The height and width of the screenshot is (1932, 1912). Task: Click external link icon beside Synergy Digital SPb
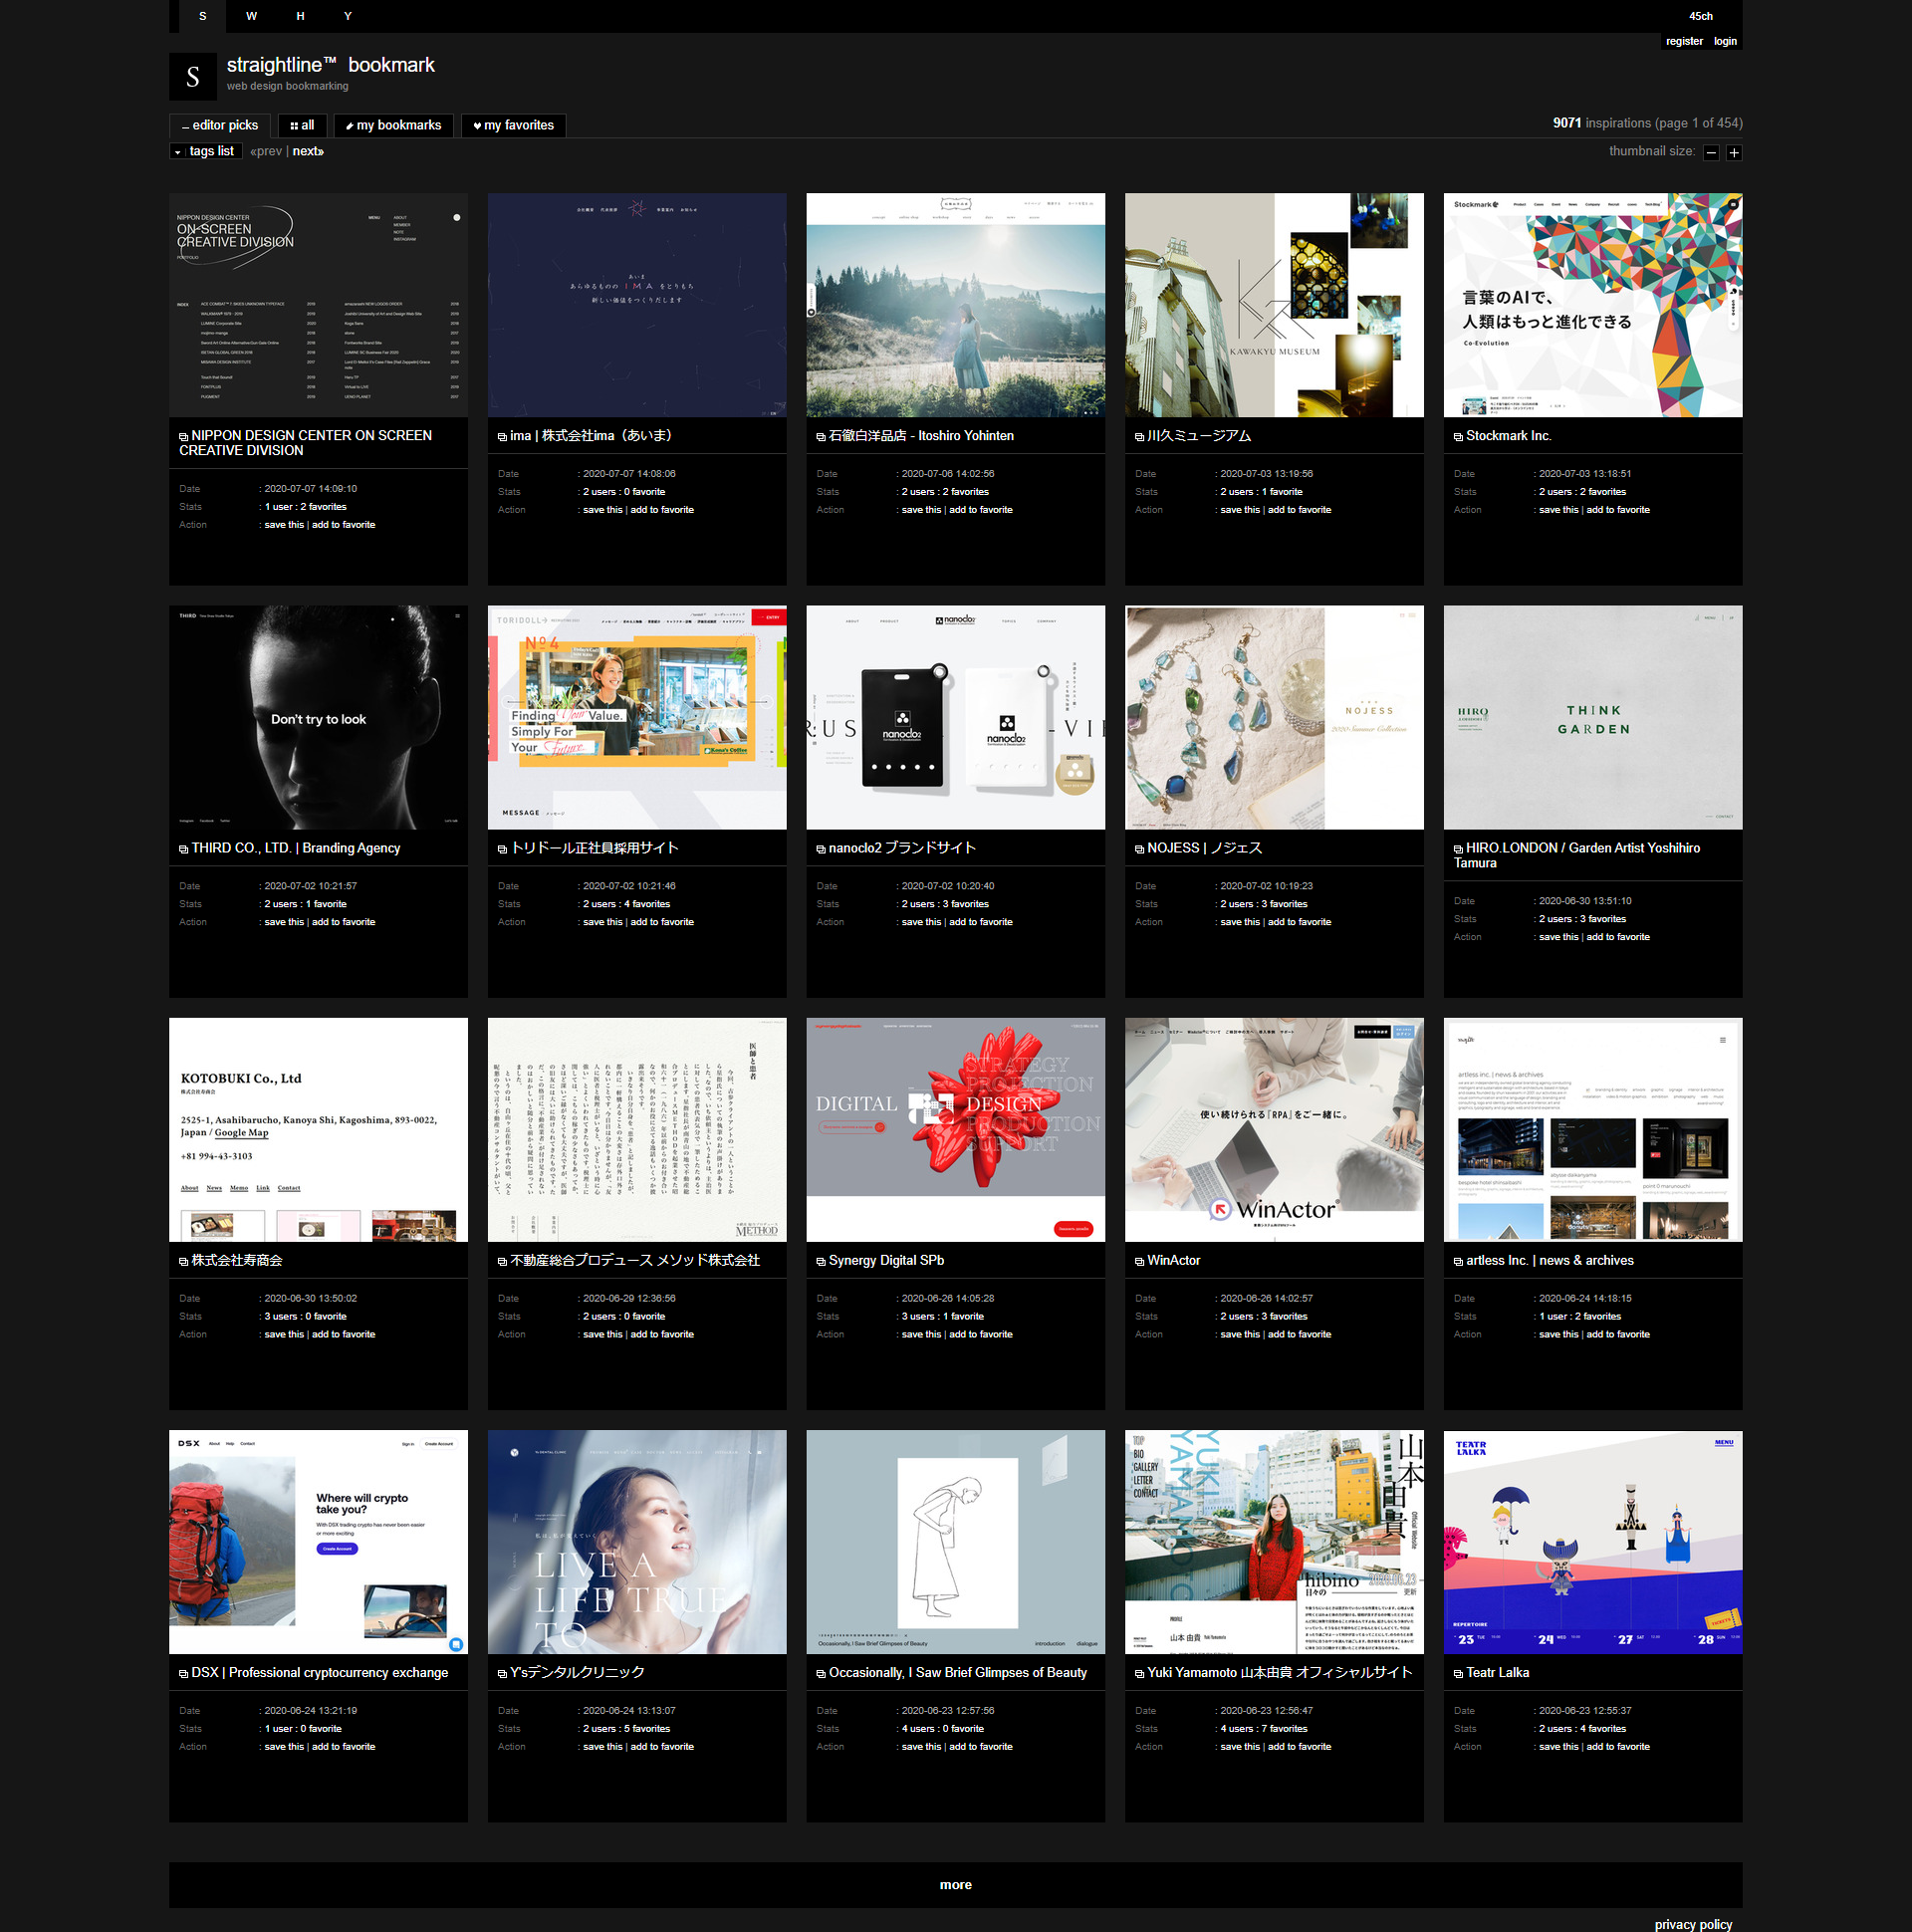tap(821, 1262)
